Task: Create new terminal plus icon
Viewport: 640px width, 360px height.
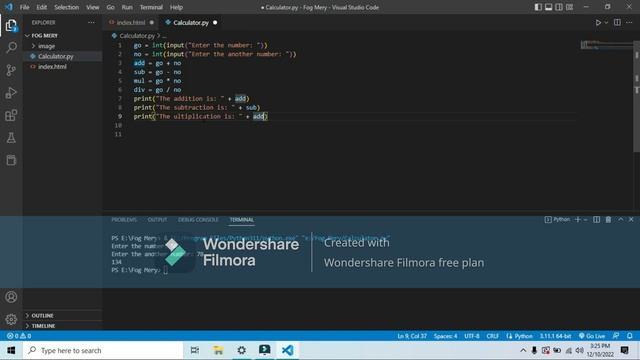Action: [x=578, y=220]
